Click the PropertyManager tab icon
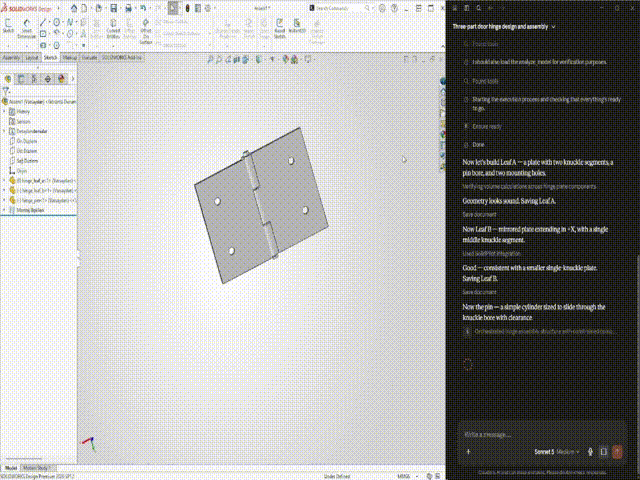Screen dimensions: 640x480 coord(21,79)
